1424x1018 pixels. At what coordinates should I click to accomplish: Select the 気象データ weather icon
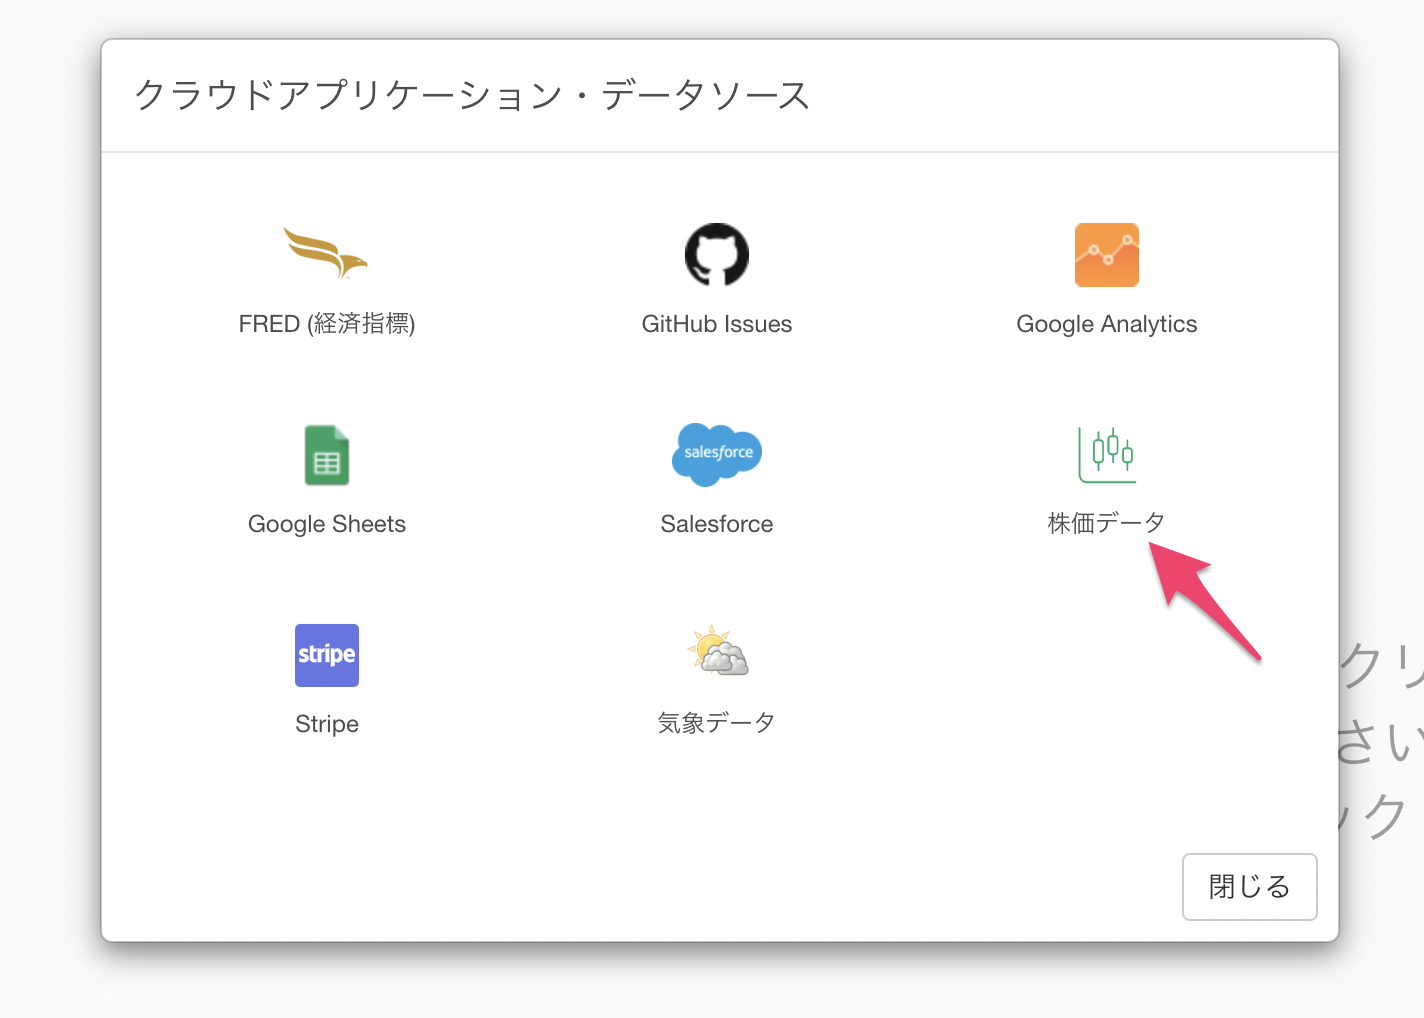tap(717, 651)
